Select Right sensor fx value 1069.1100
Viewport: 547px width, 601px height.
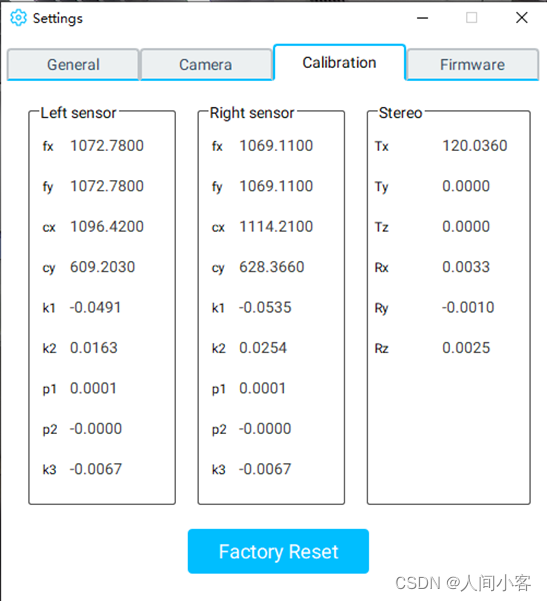click(x=276, y=146)
